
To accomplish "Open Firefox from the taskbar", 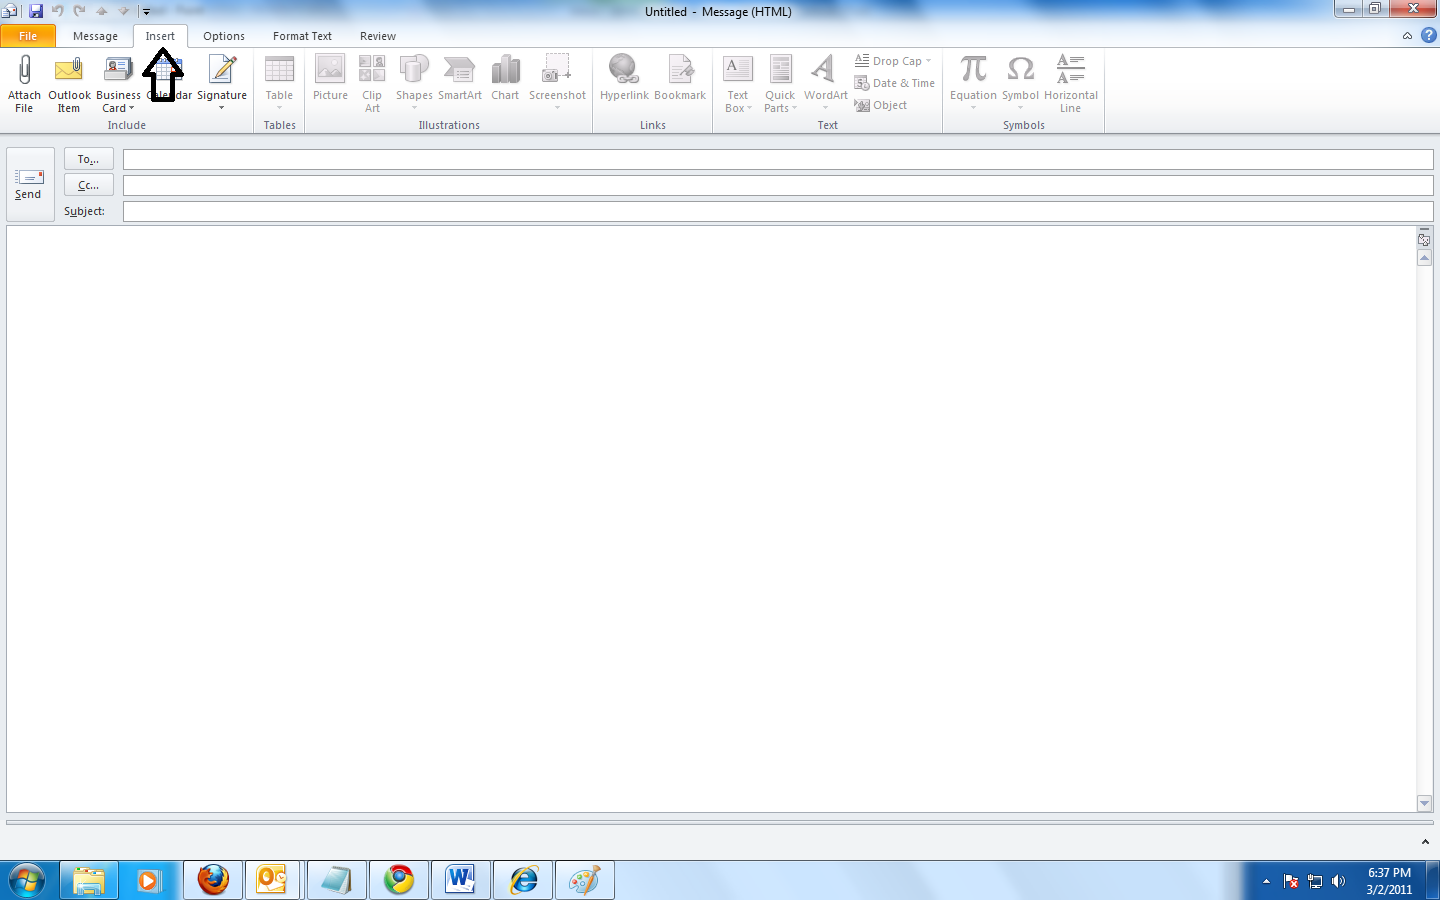I will pyautogui.click(x=213, y=880).
